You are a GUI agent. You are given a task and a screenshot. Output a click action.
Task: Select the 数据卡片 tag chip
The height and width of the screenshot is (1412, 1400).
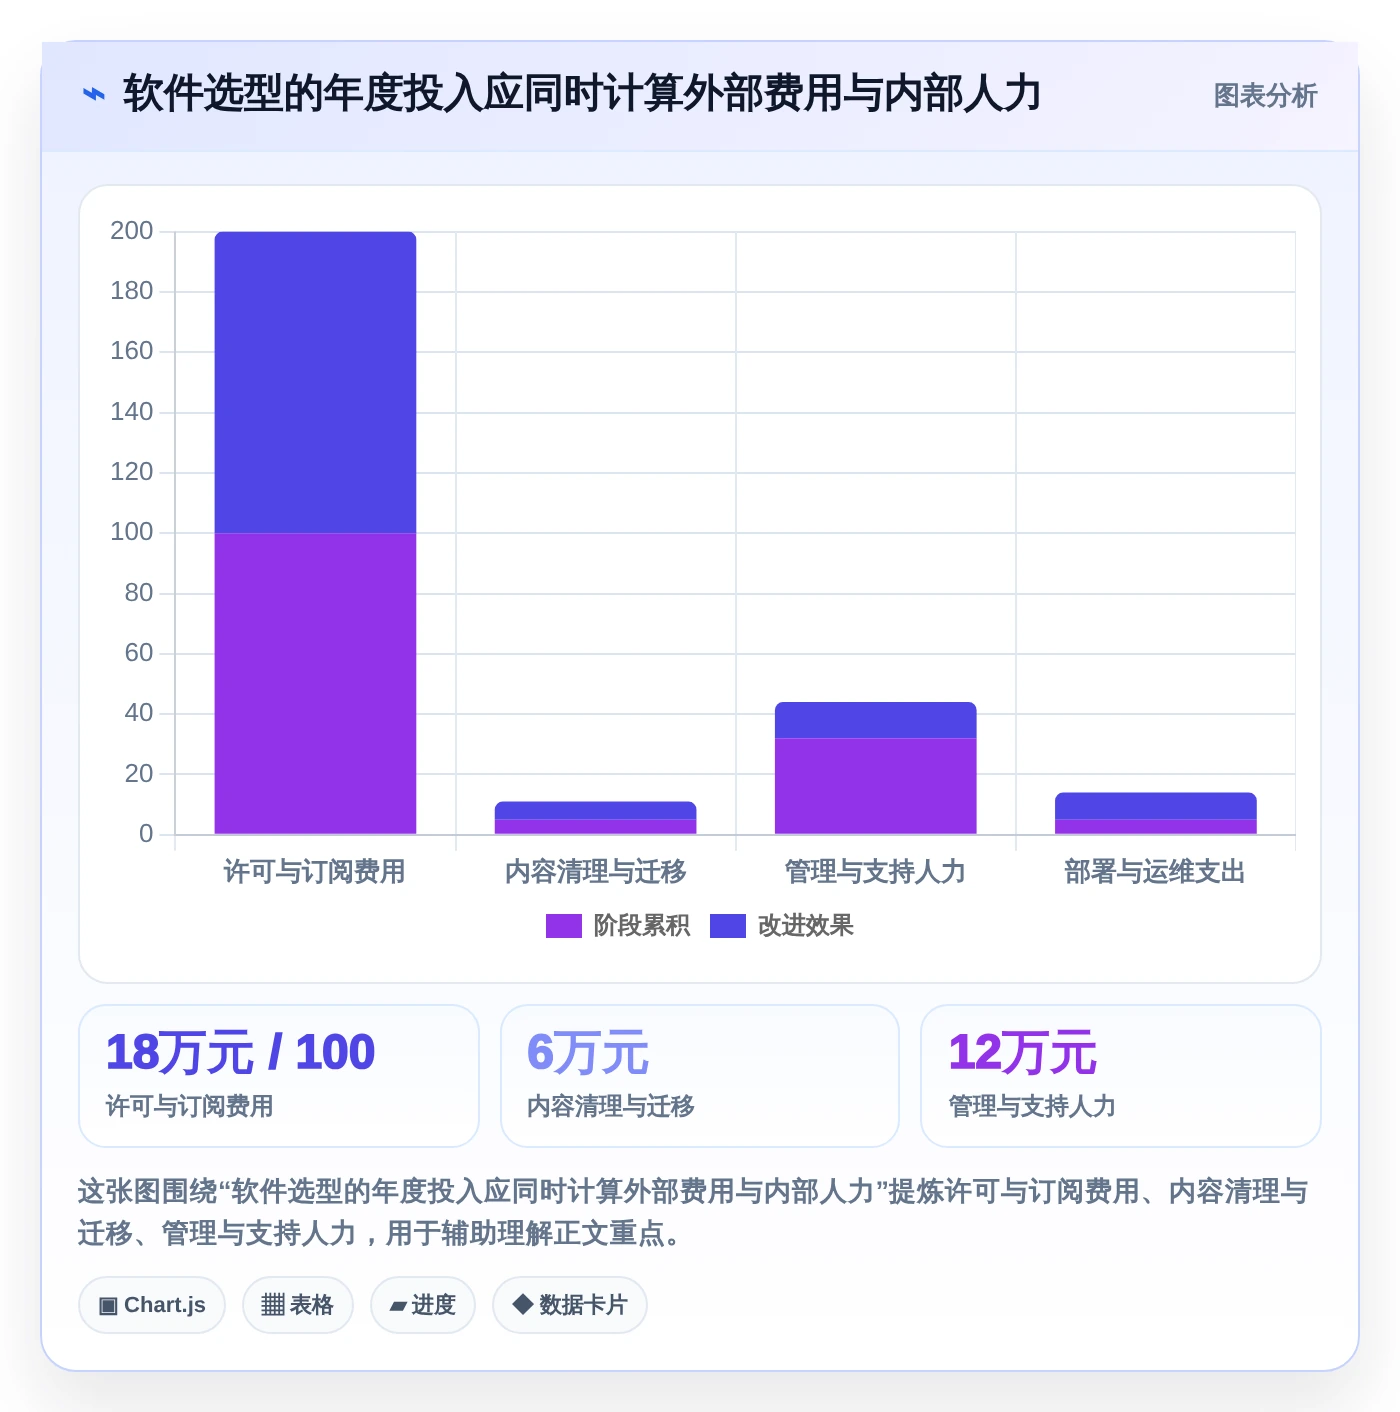570,1305
